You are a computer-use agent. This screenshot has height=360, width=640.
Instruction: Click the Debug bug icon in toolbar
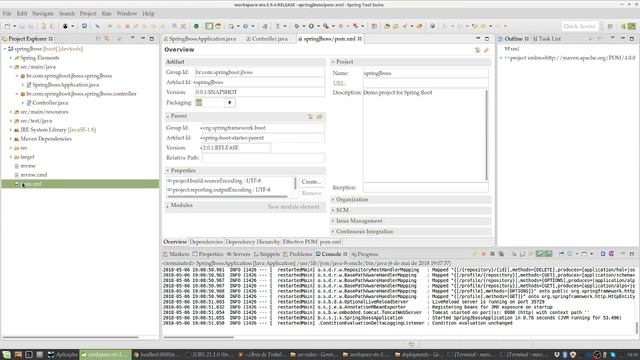pos(297,26)
